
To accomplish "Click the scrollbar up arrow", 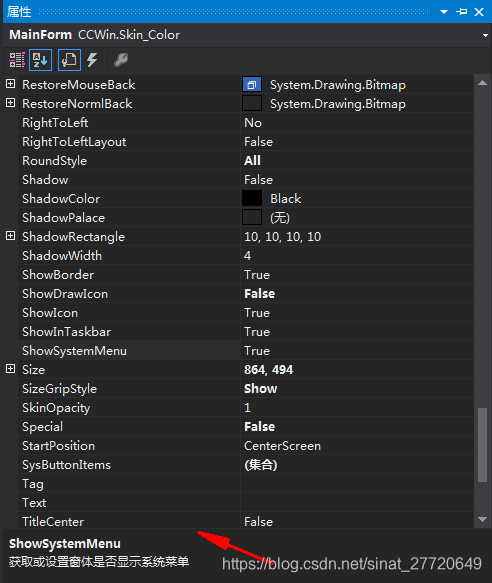I will [x=482, y=83].
